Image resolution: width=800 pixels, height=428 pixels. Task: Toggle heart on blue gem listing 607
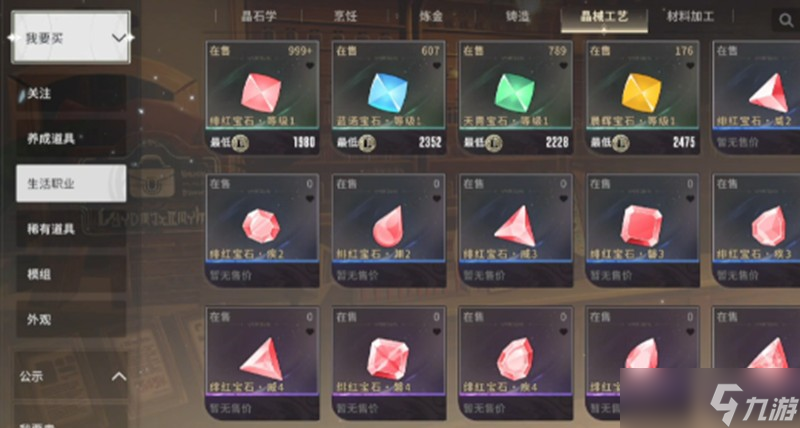point(437,66)
